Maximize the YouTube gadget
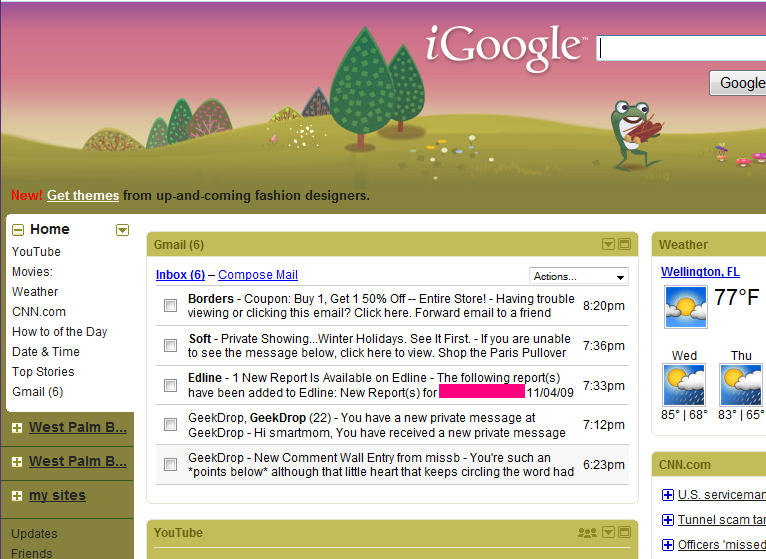 click(x=624, y=533)
